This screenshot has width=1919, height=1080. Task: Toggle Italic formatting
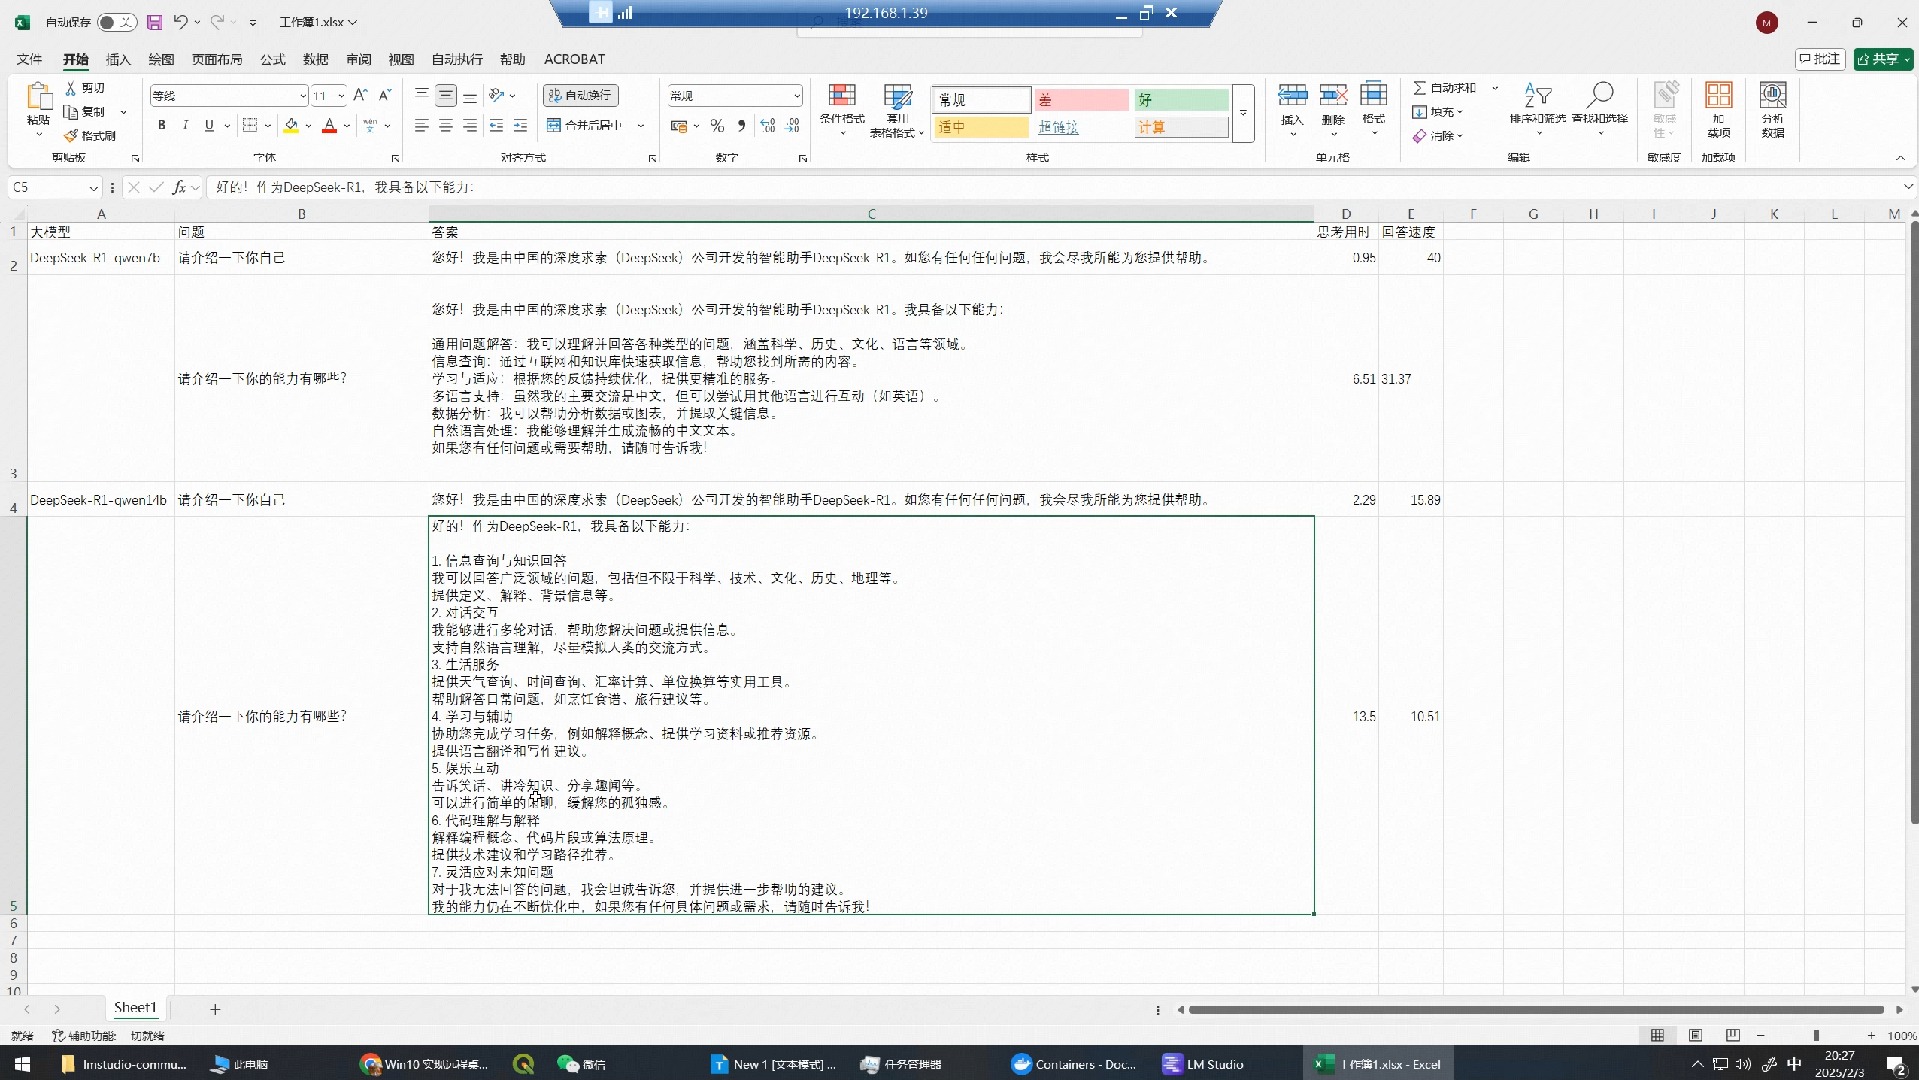click(185, 125)
